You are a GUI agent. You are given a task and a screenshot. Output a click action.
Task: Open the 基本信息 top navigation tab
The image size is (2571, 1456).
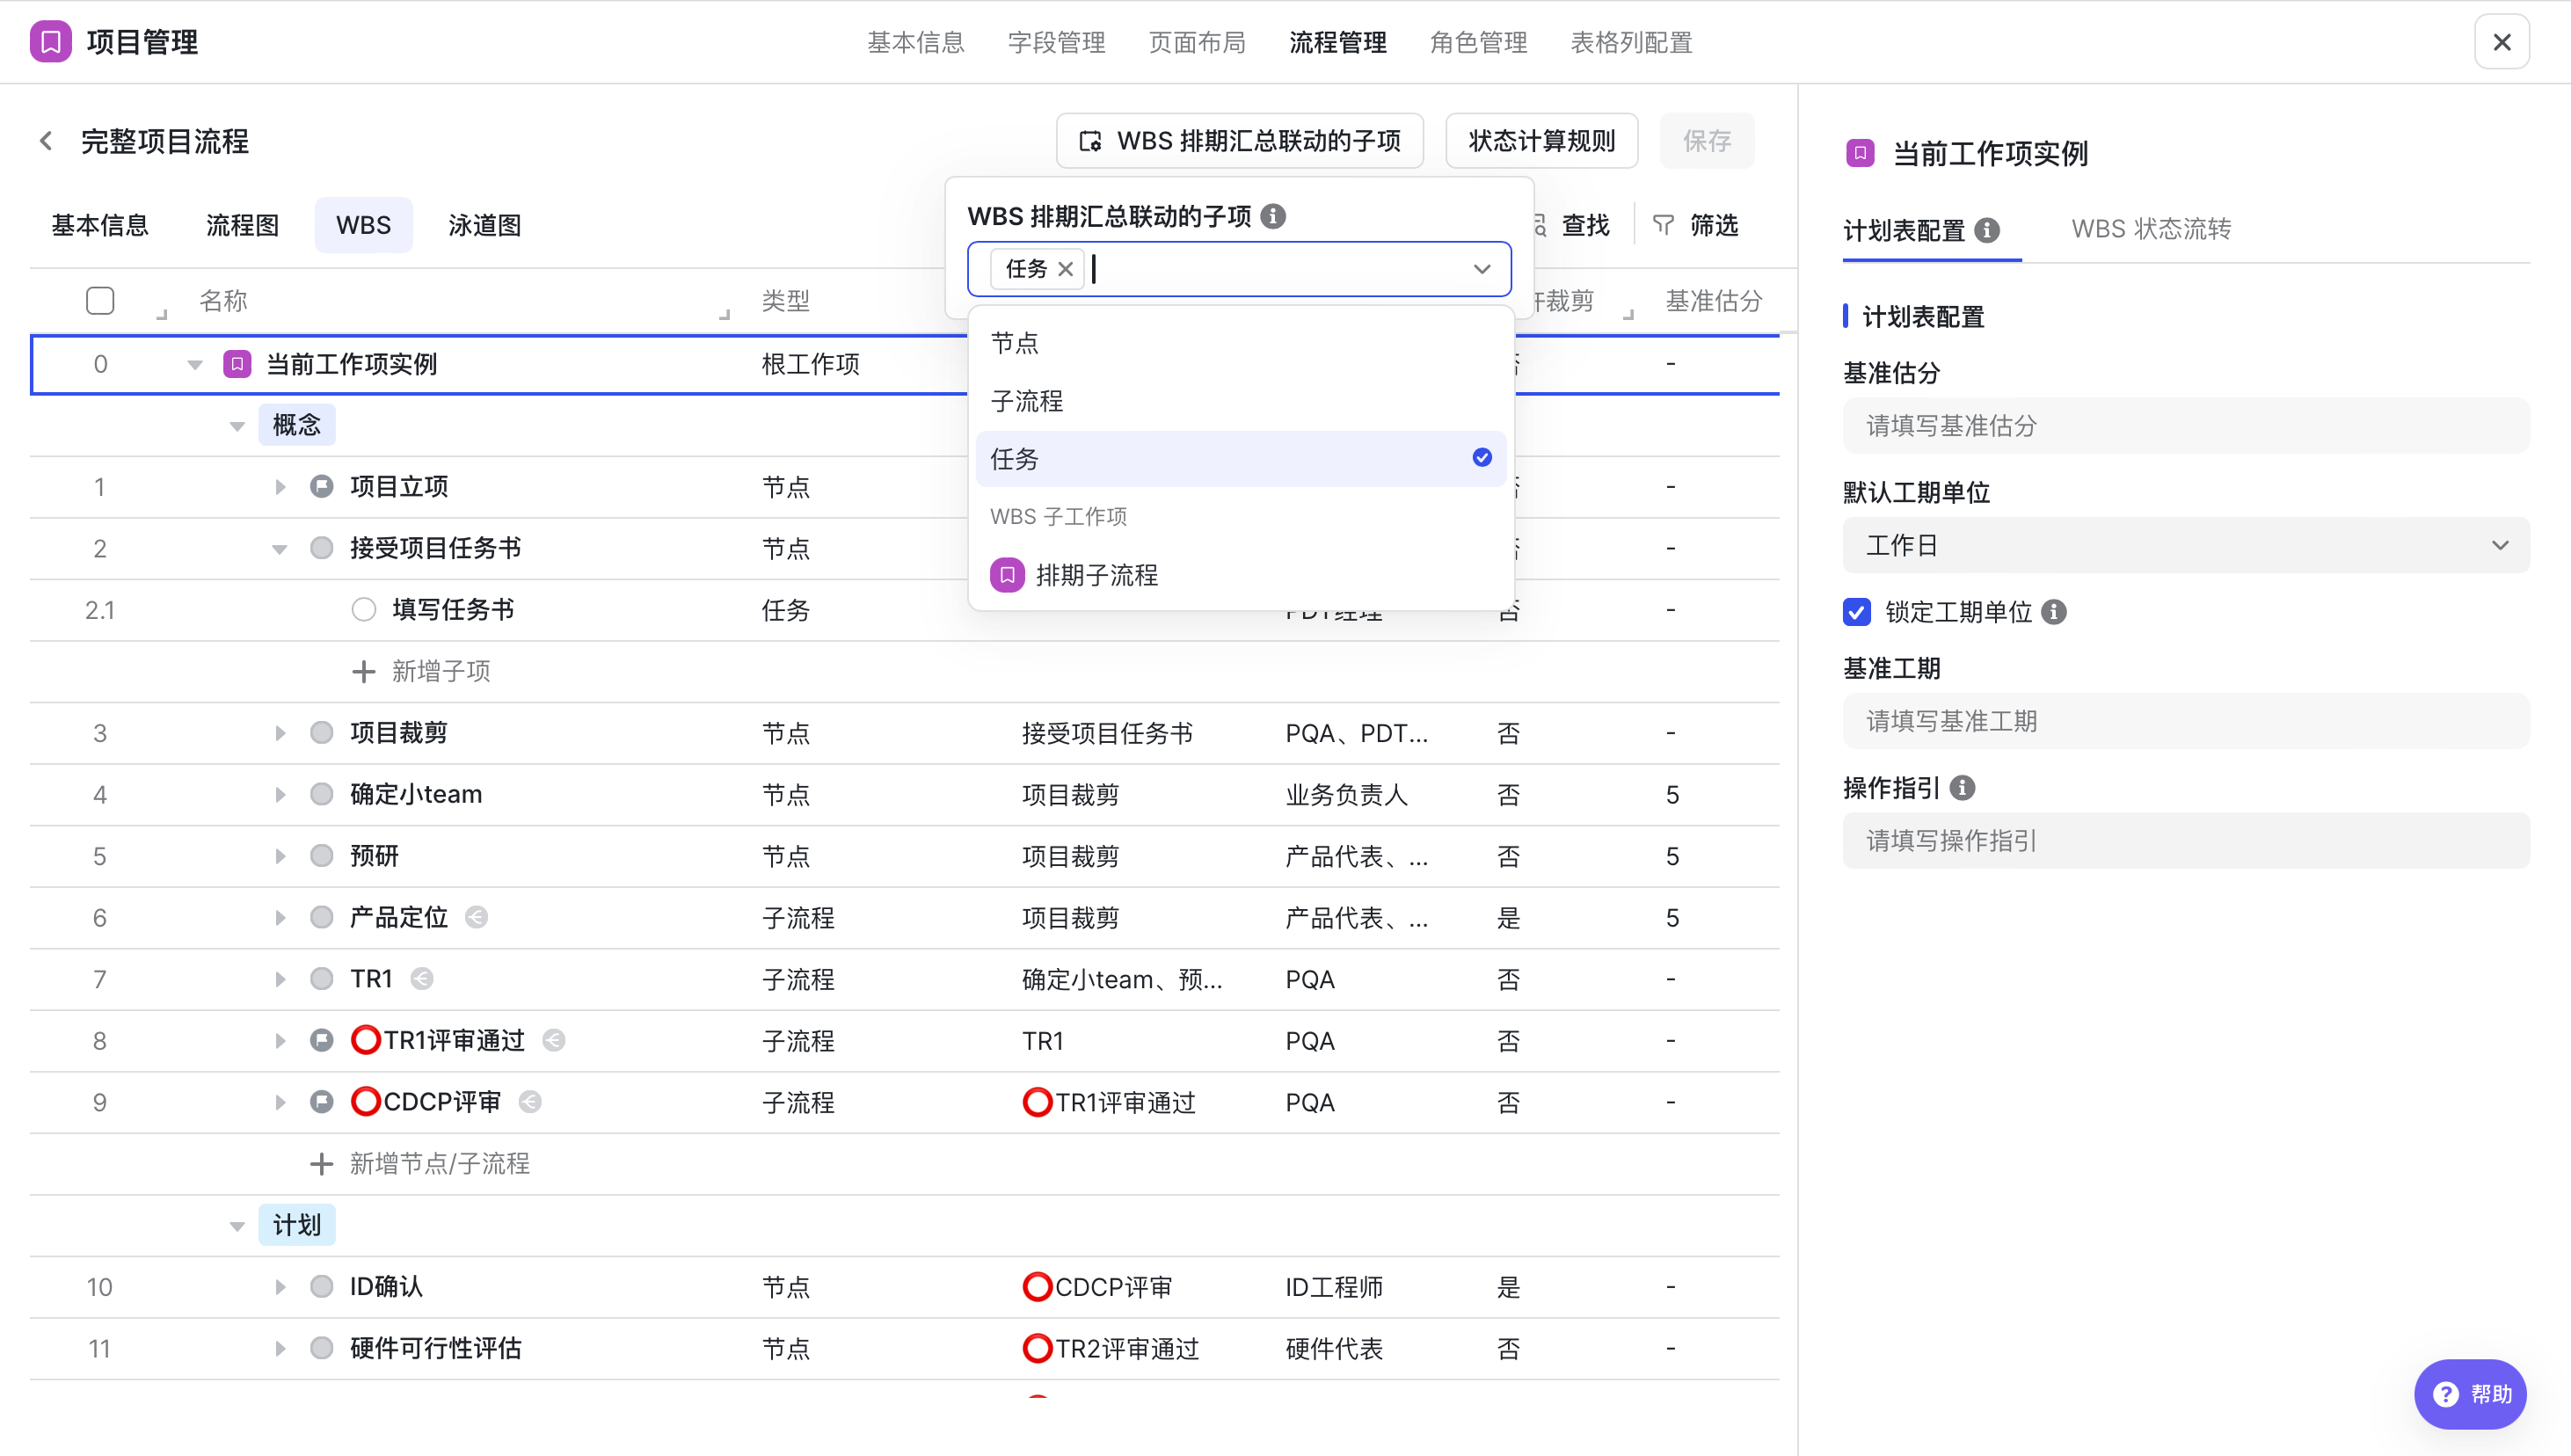coord(915,42)
